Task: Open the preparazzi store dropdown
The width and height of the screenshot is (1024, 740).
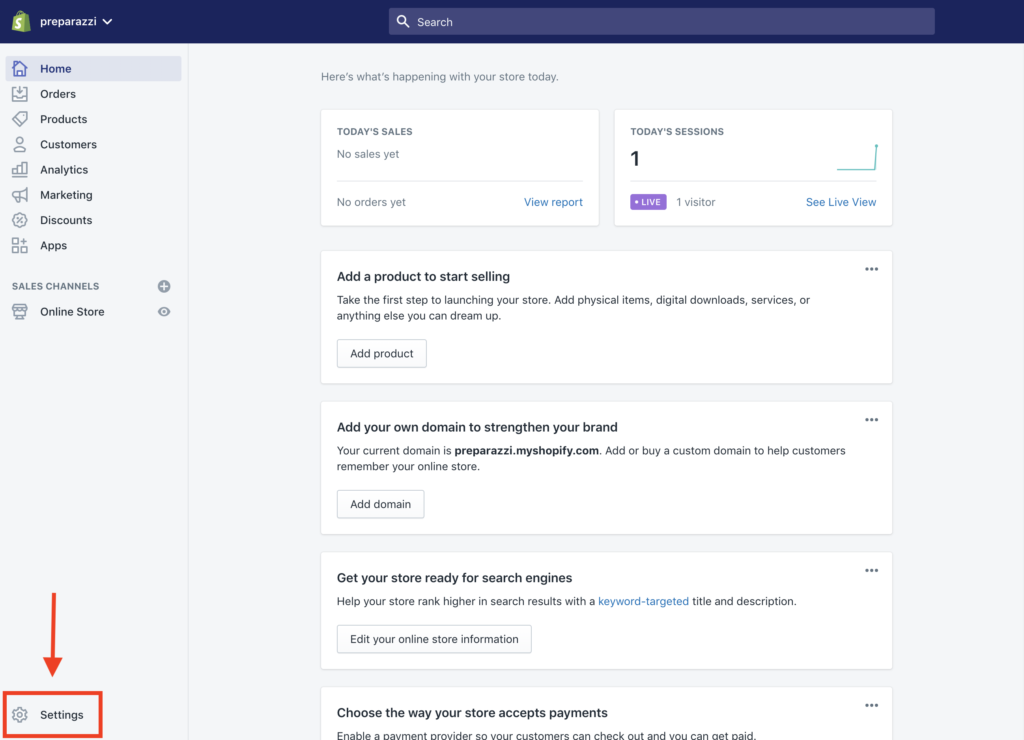Action: (76, 22)
